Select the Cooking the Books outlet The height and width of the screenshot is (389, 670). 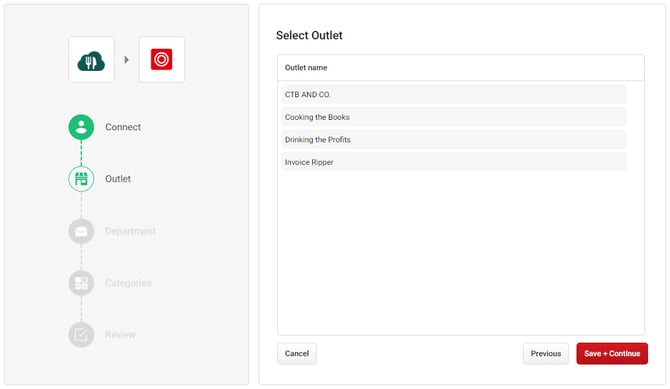[x=453, y=117]
